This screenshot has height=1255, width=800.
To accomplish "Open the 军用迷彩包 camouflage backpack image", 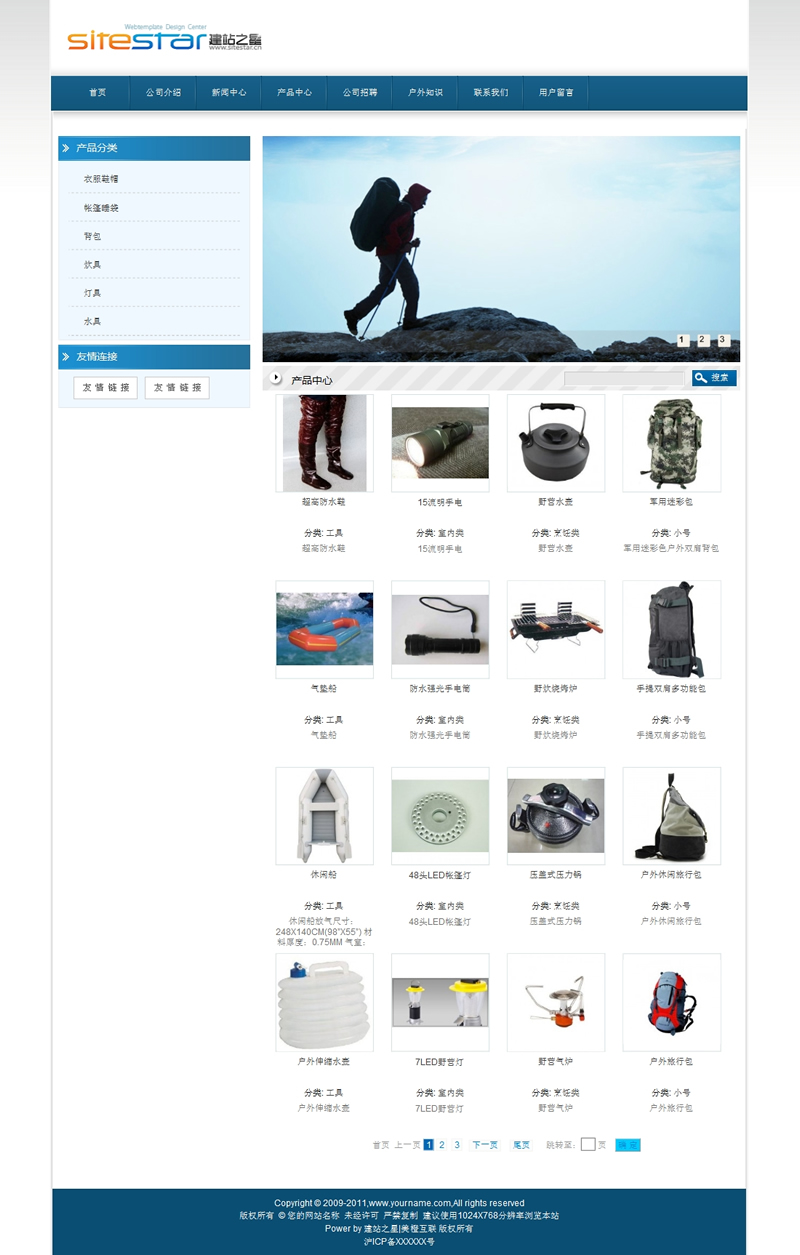I will pyautogui.click(x=671, y=443).
